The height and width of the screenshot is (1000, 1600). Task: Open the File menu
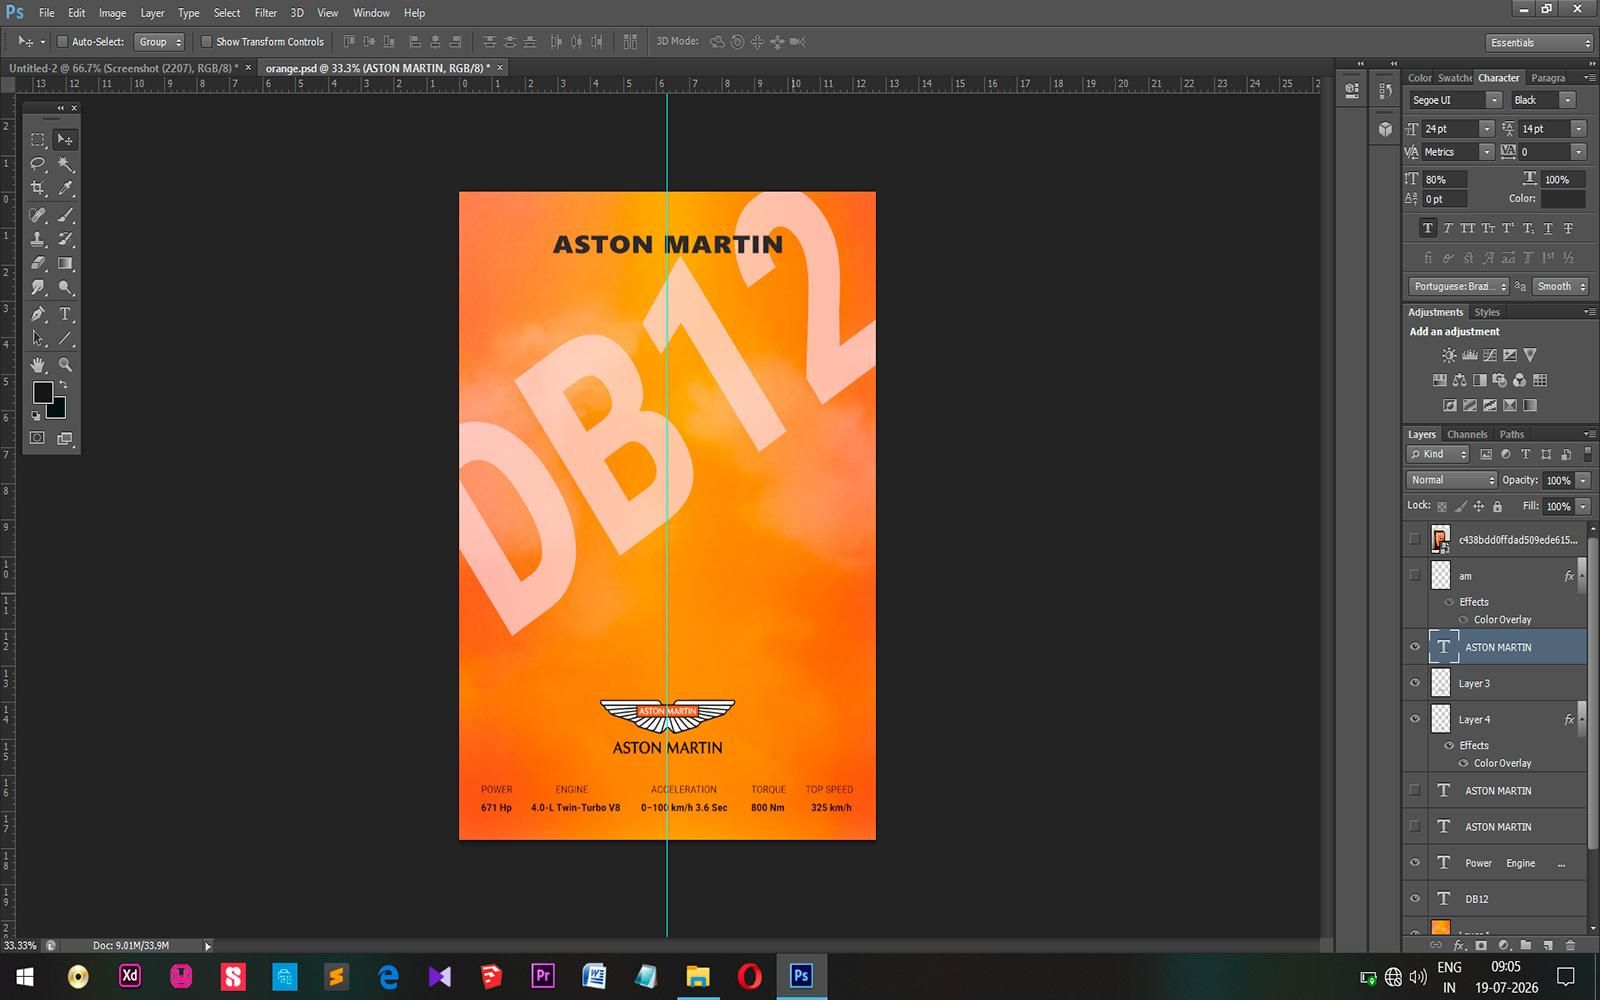[x=47, y=13]
